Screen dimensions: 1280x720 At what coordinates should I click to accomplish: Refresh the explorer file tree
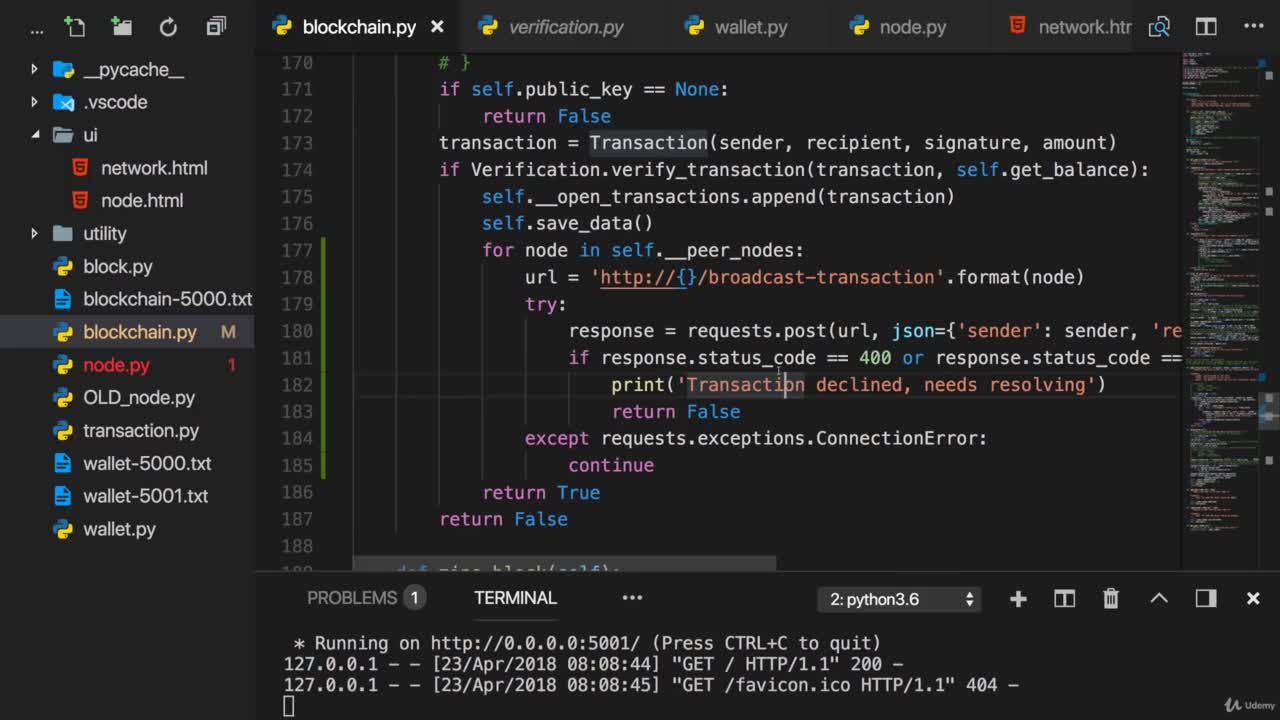click(168, 27)
